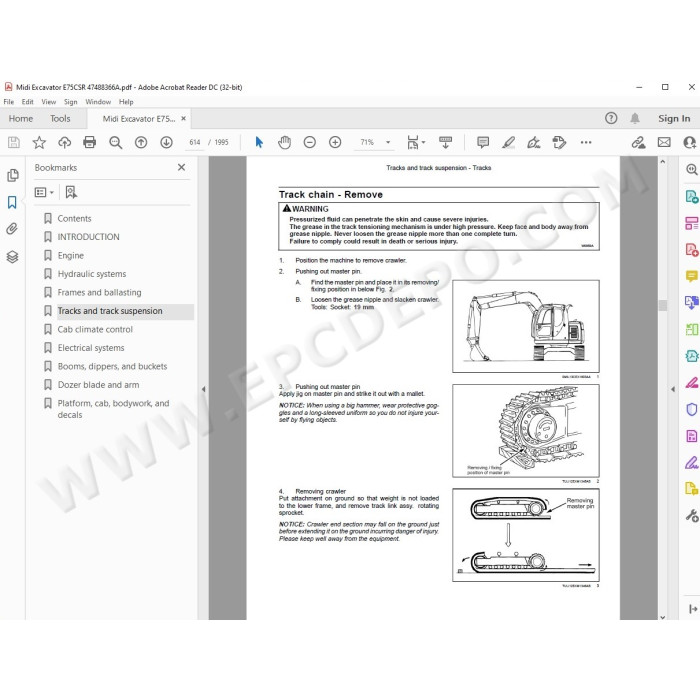Activate the selection arrow tool
Screen dimensions: 700x700
tap(259, 142)
